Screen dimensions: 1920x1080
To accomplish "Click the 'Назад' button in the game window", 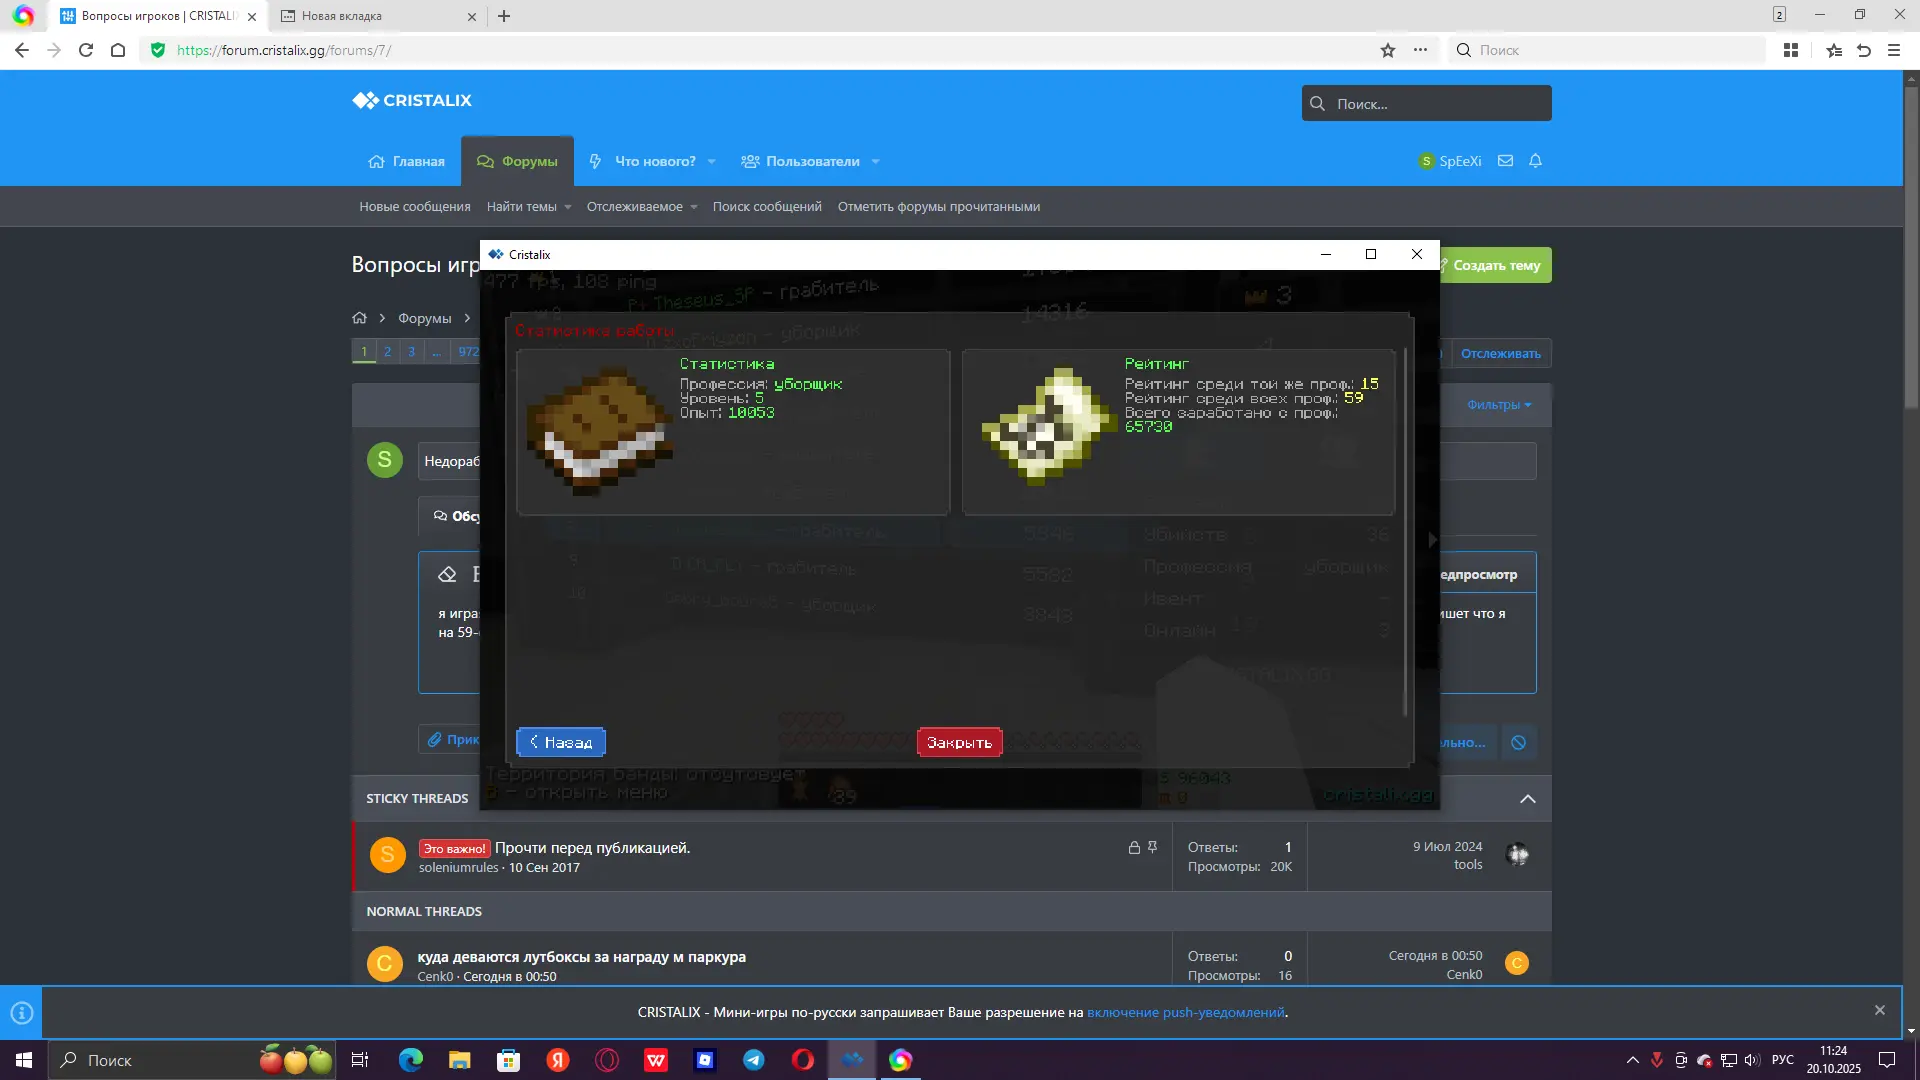I will [561, 742].
